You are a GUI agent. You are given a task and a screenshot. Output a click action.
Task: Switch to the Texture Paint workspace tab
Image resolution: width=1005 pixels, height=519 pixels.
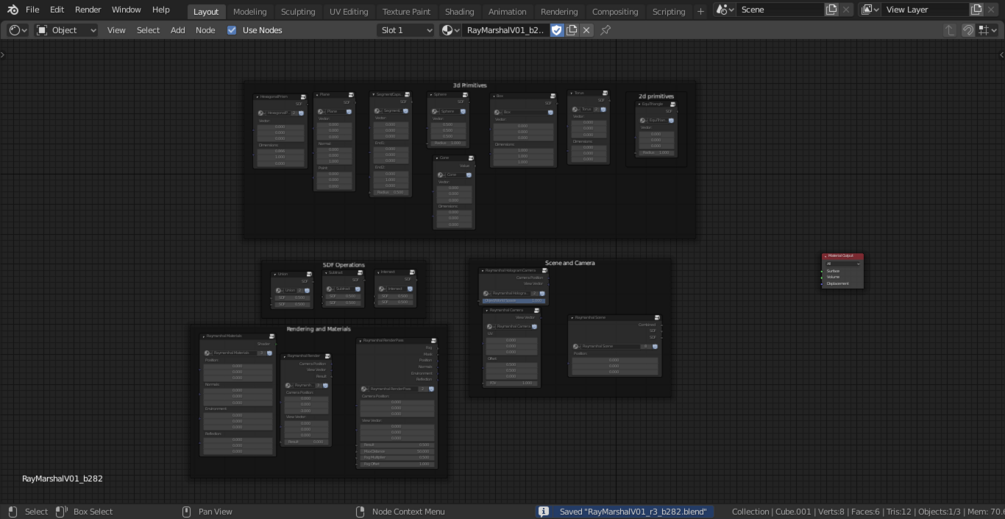pos(406,12)
